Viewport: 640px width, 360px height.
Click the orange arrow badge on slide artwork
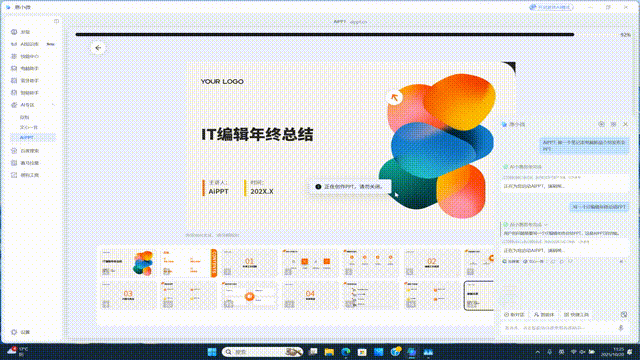pos(394,98)
